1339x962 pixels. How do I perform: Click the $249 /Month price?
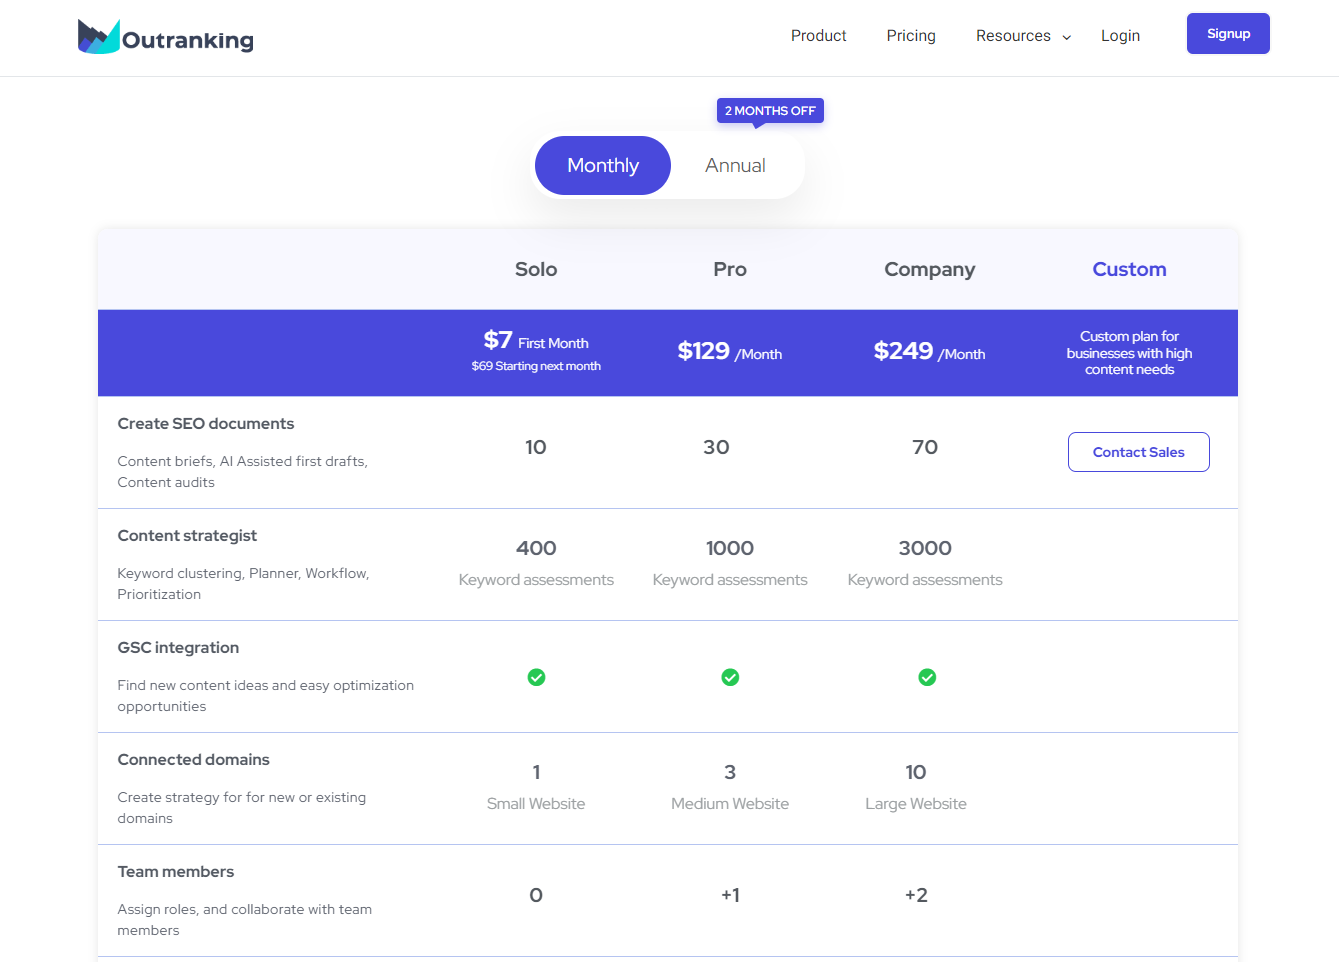tap(930, 351)
